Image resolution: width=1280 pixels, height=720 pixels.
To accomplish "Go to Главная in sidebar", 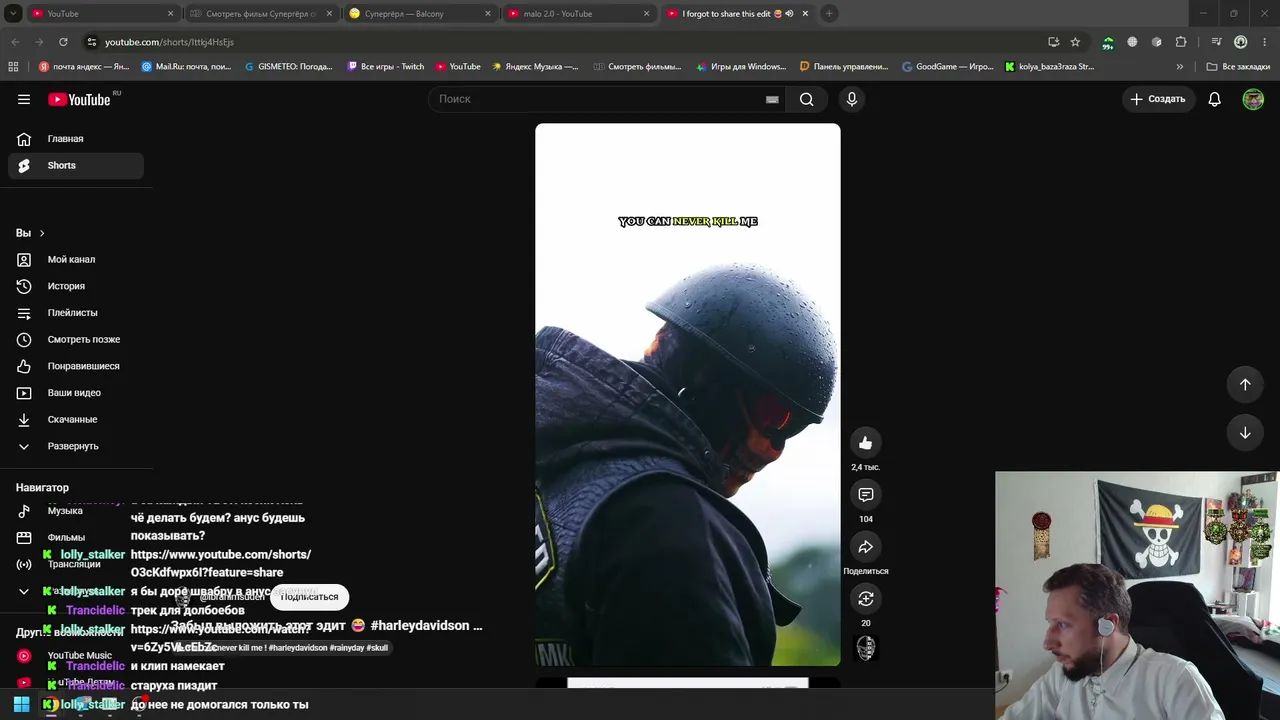I will click(x=76, y=139).
